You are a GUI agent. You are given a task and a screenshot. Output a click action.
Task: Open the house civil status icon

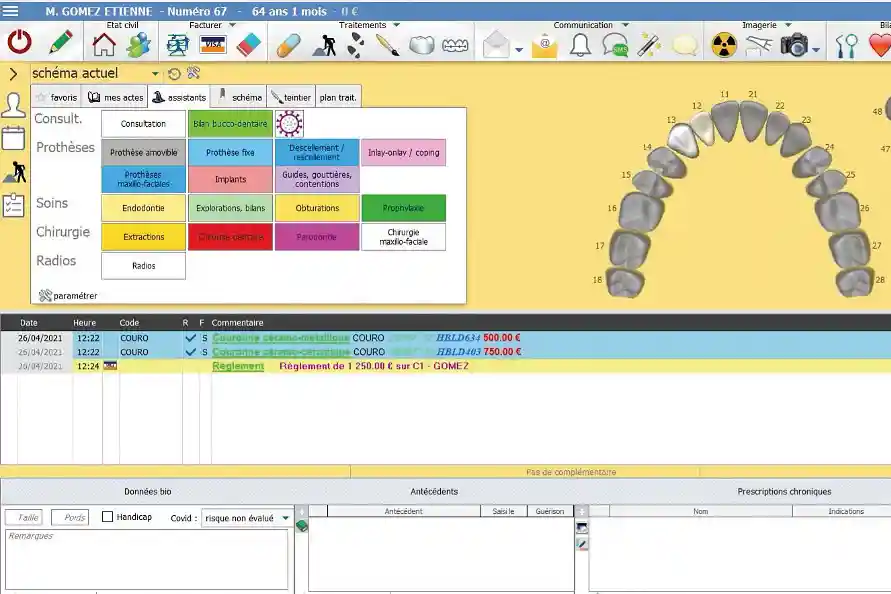point(104,44)
